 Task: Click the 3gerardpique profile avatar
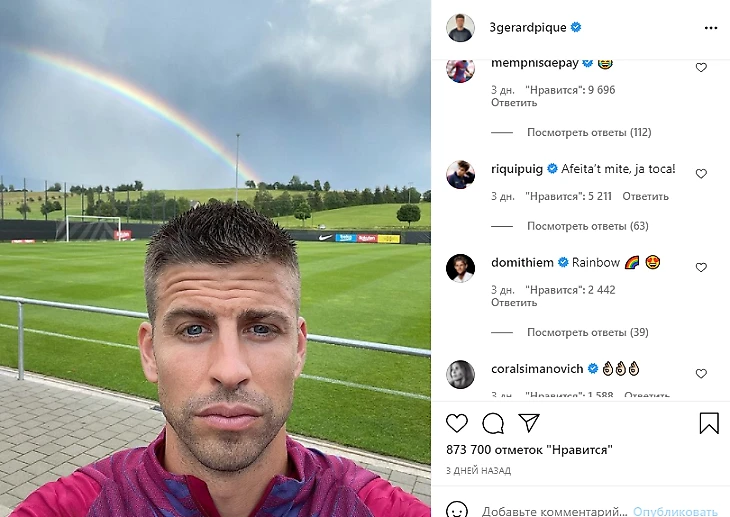pos(460,27)
